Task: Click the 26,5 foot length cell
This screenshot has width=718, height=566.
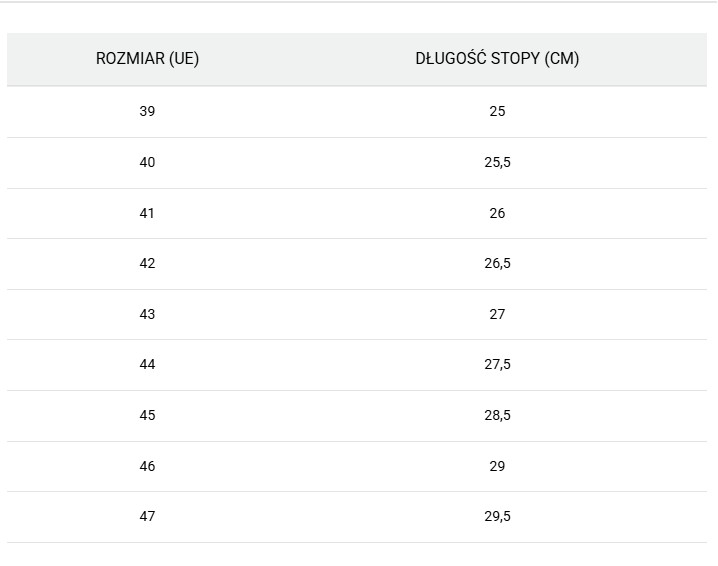Action: (497, 263)
